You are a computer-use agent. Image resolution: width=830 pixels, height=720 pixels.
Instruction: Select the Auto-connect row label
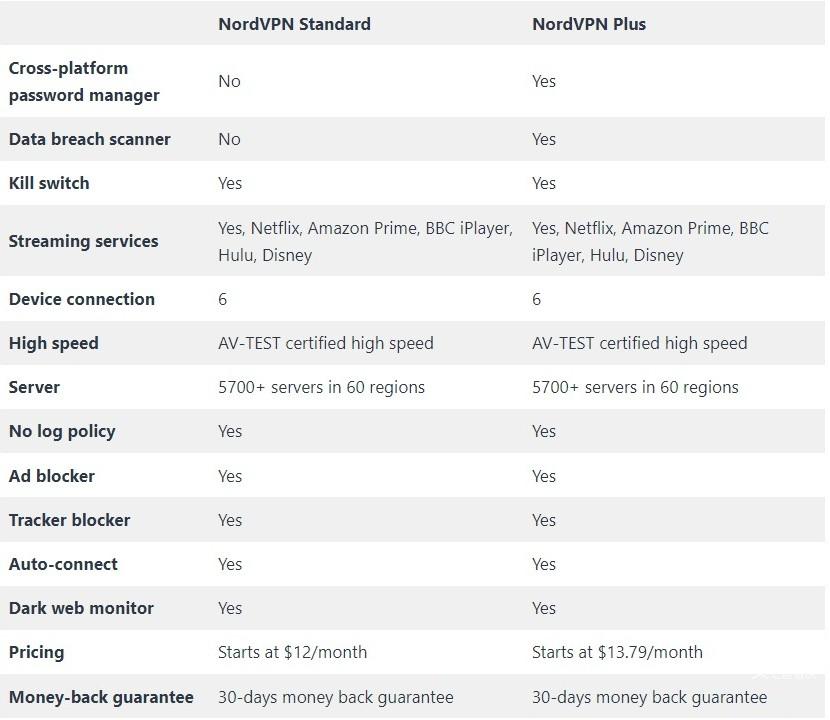point(64,564)
